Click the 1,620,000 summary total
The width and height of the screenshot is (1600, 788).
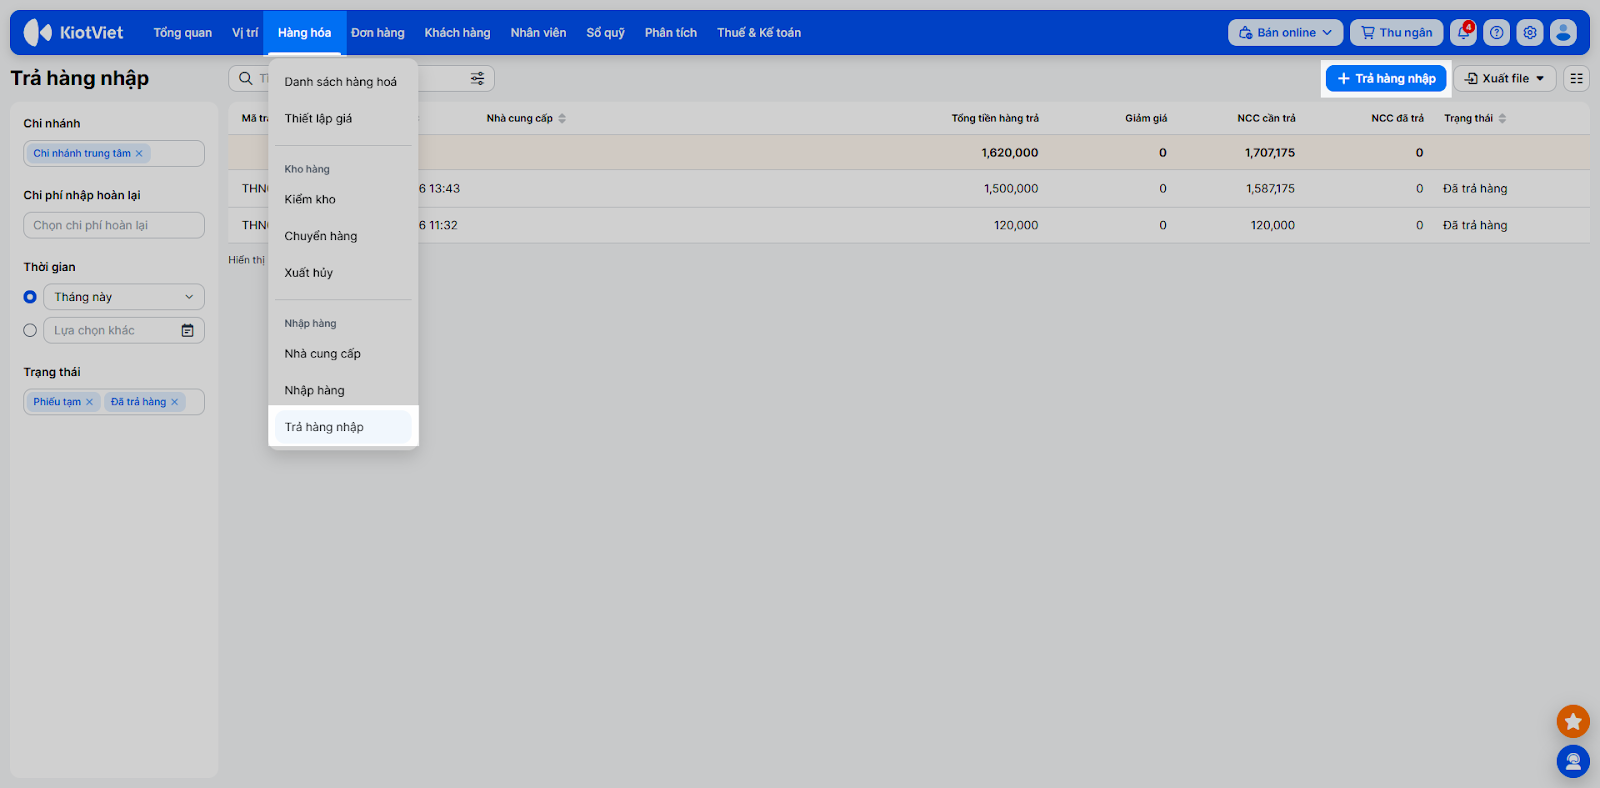(x=1010, y=153)
